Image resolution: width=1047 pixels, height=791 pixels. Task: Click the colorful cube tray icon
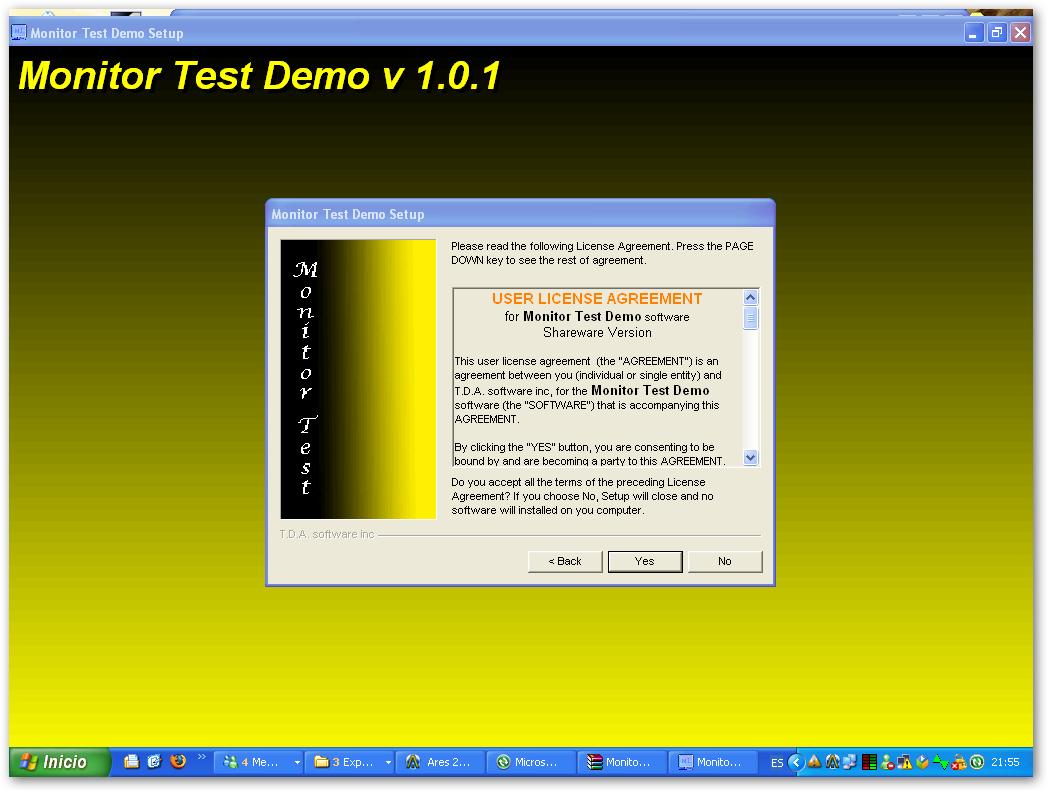pyautogui.click(x=922, y=762)
